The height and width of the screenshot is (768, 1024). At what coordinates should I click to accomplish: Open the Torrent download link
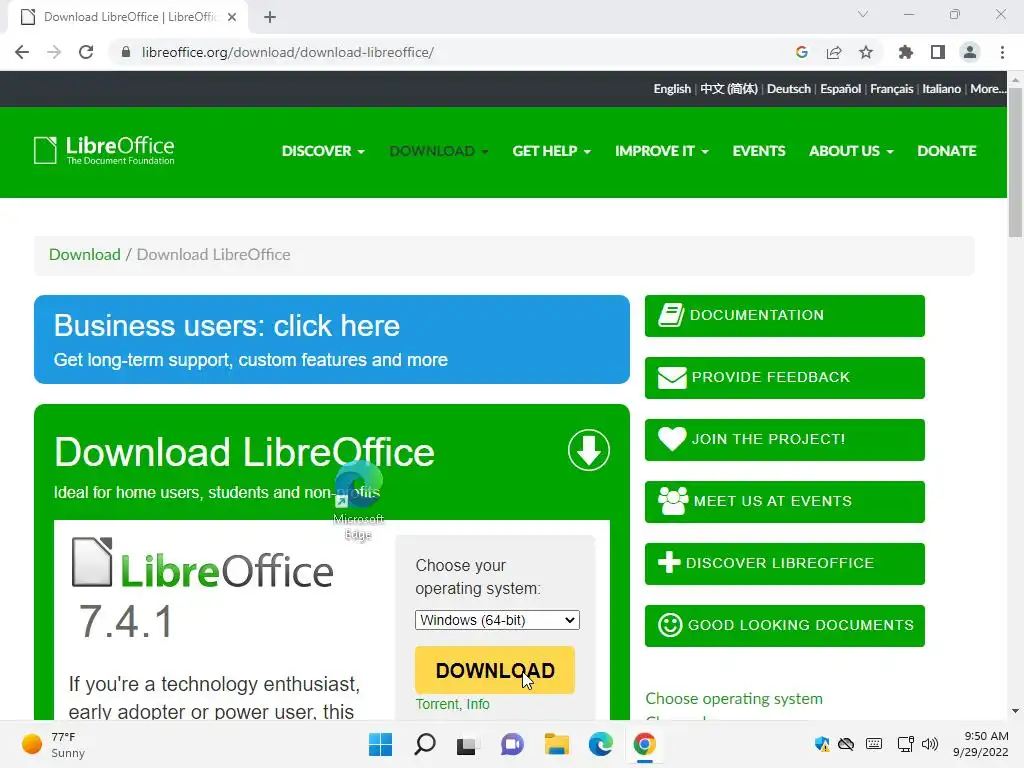point(437,704)
